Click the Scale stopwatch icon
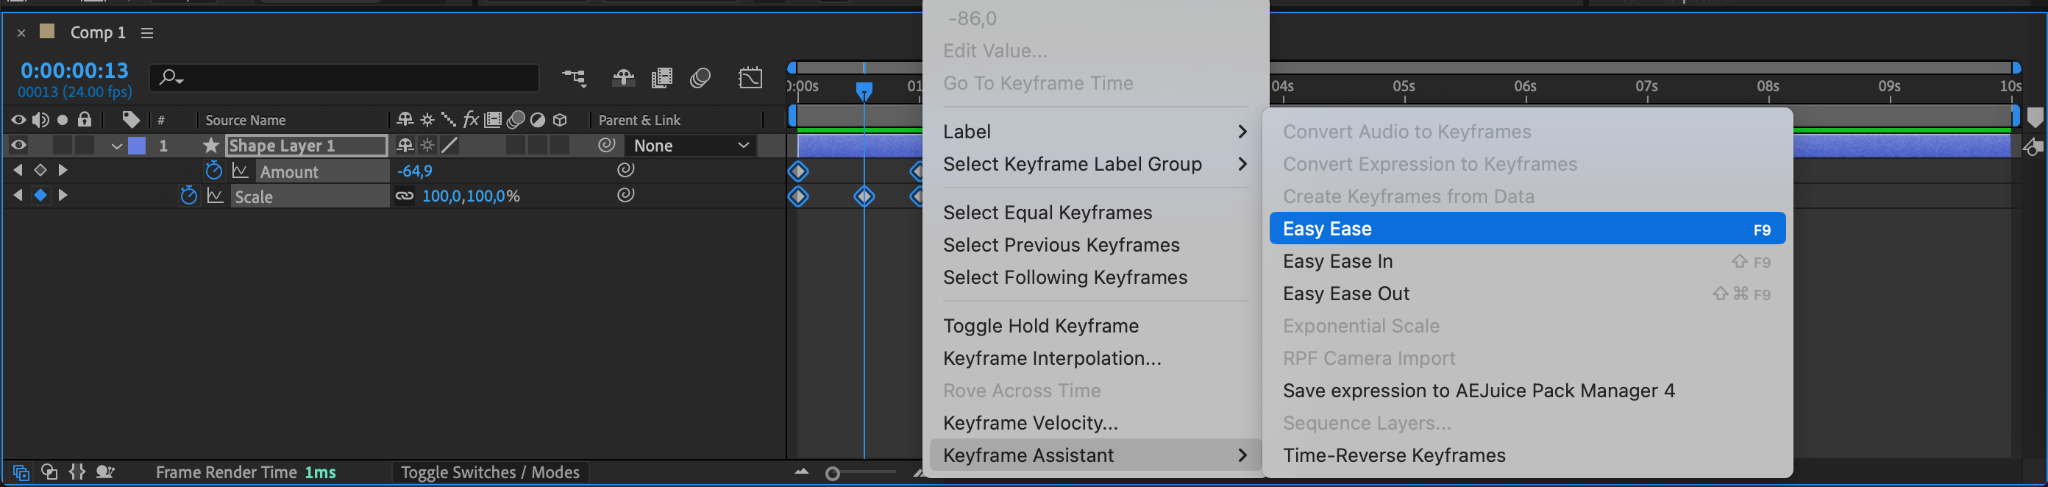Screen dimensions: 2048x487 (189, 196)
